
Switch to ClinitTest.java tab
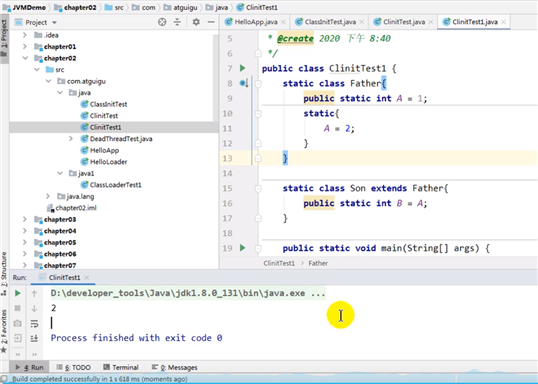tap(404, 22)
